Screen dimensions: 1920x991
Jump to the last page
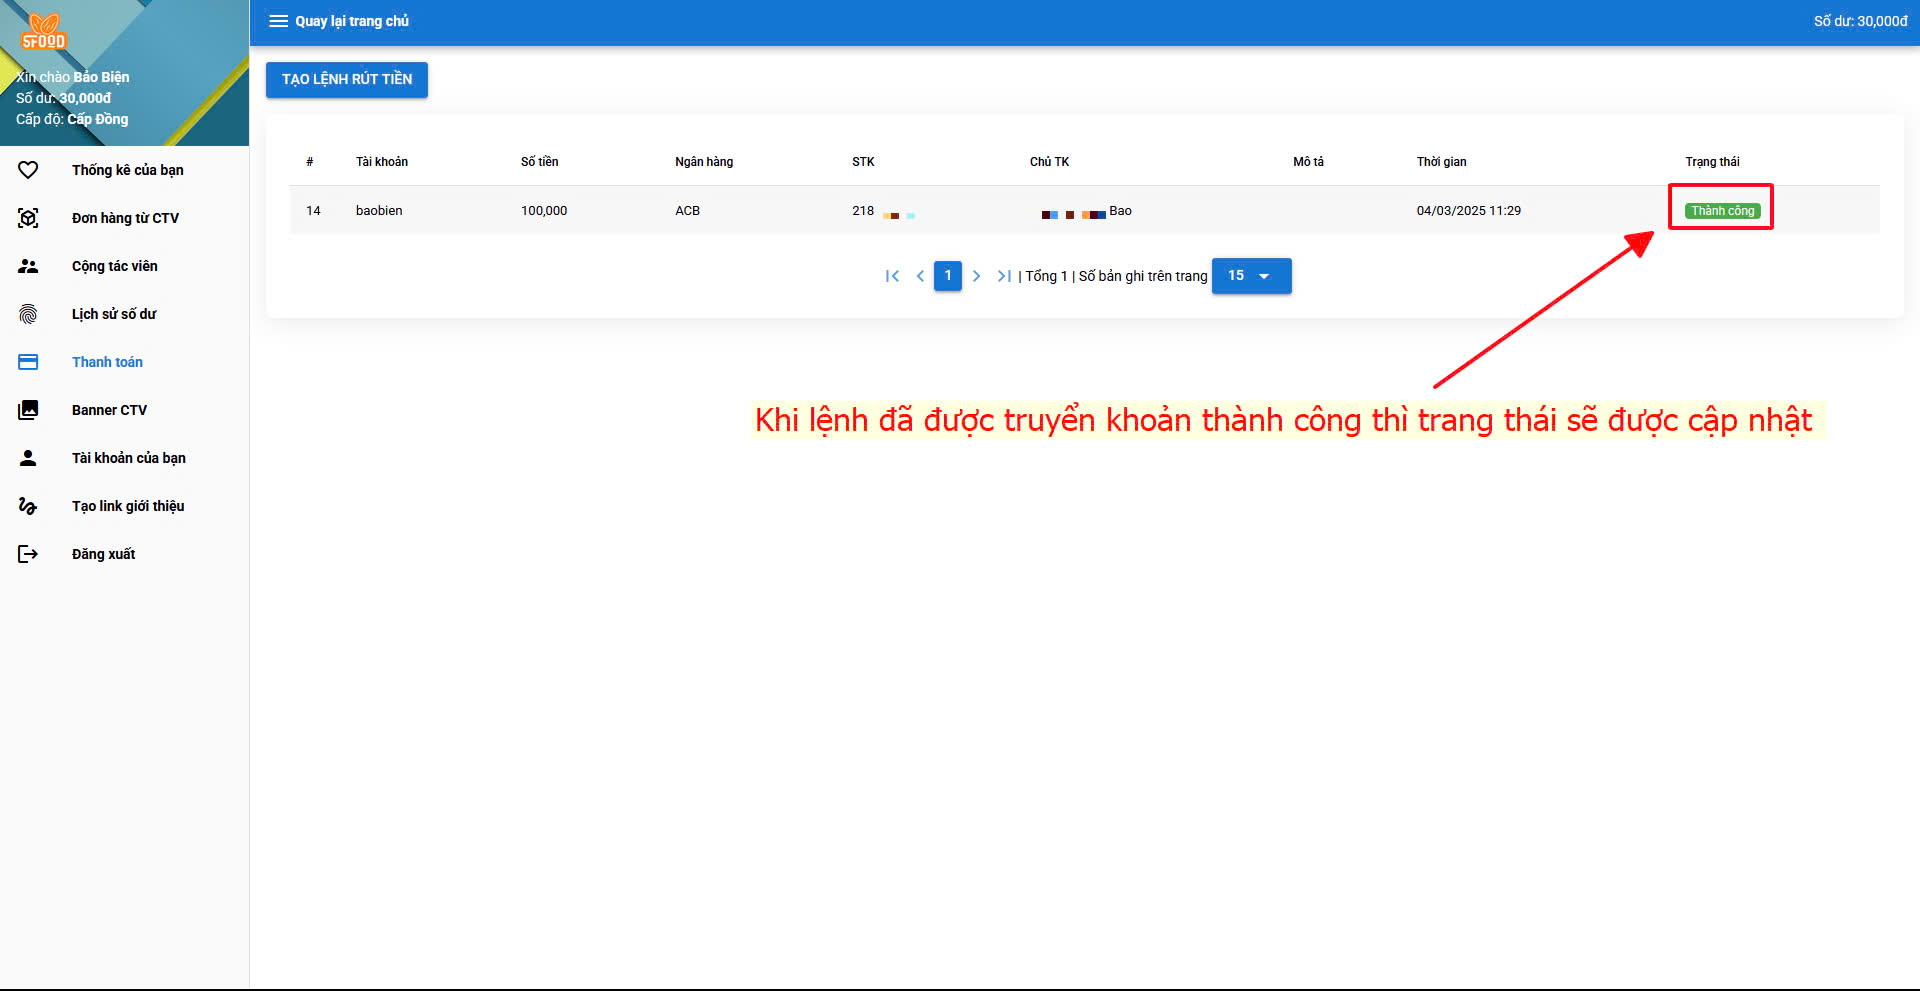coord(1003,276)
